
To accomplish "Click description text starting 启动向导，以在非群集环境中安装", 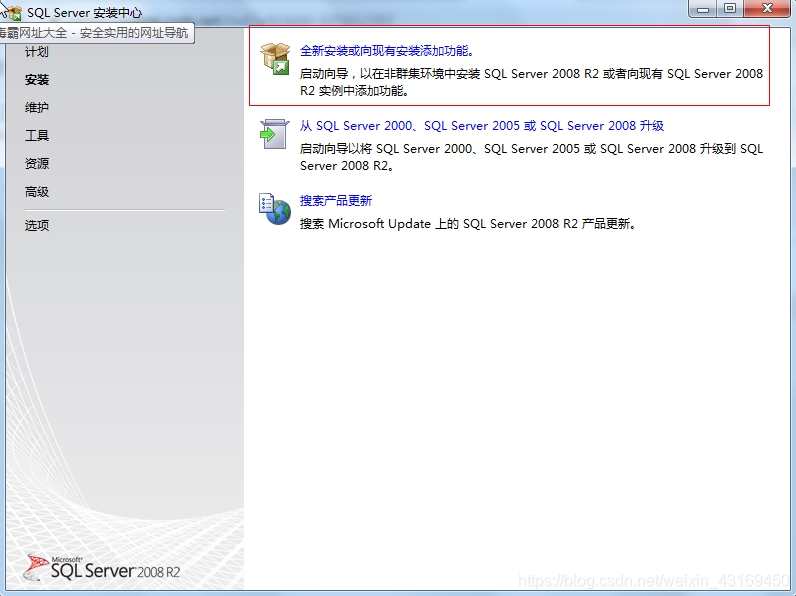I will click(531, 82).
